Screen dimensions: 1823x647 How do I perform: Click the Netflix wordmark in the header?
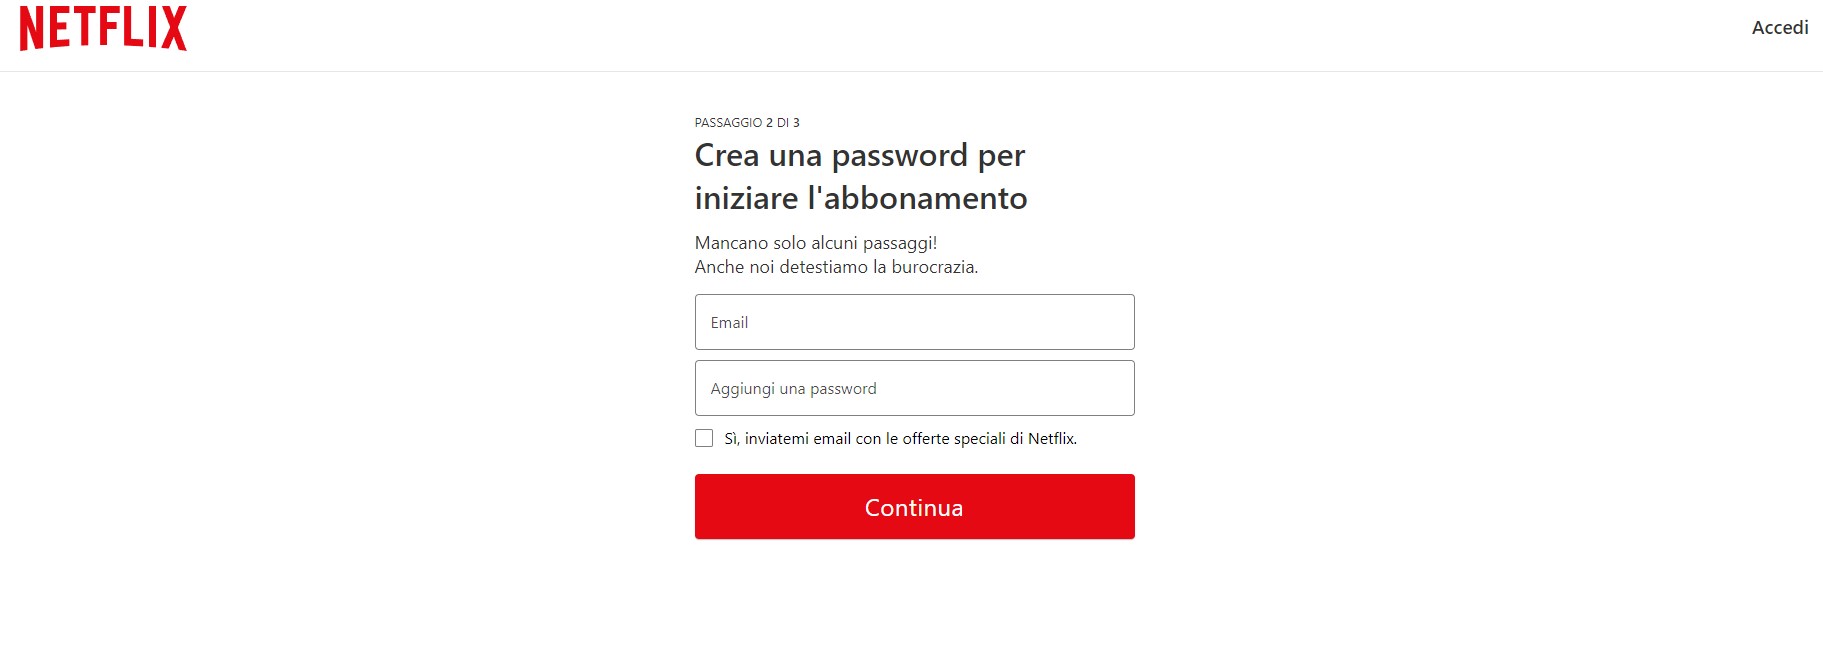pyautogui.click(x=105, y=29)
